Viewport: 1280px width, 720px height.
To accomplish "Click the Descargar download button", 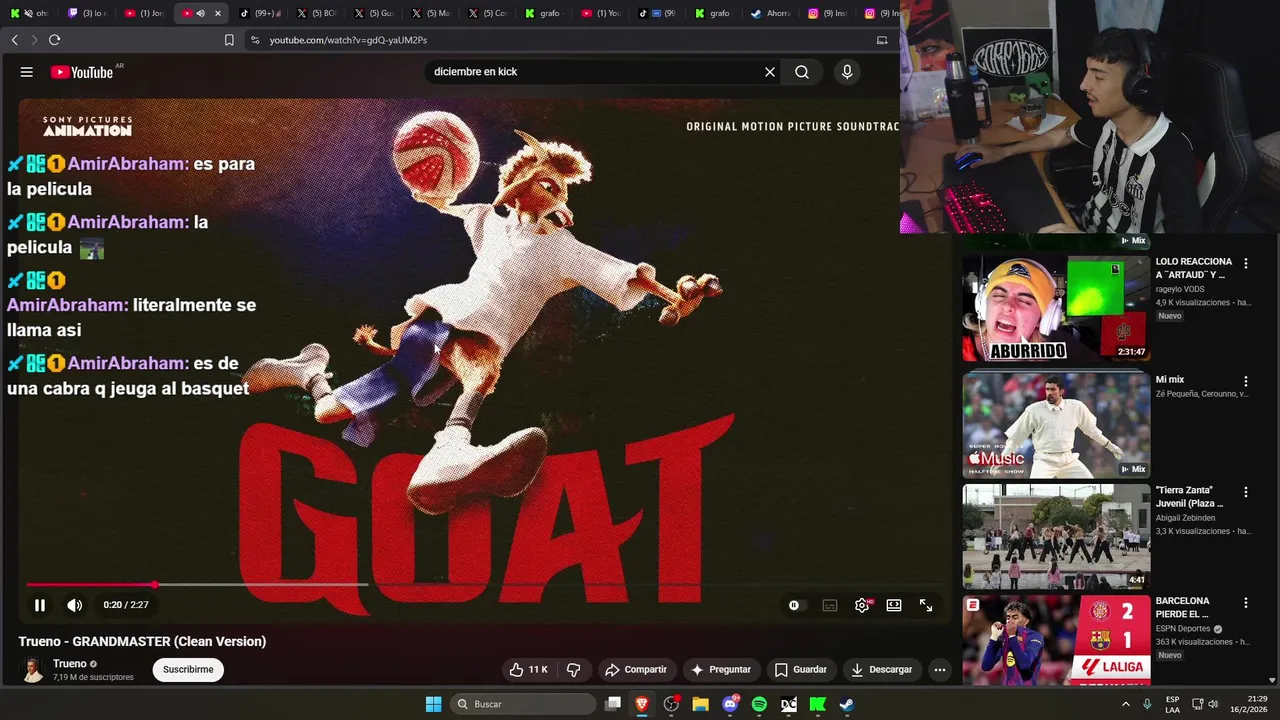I will pyautogui.click(x=881, y=670).
